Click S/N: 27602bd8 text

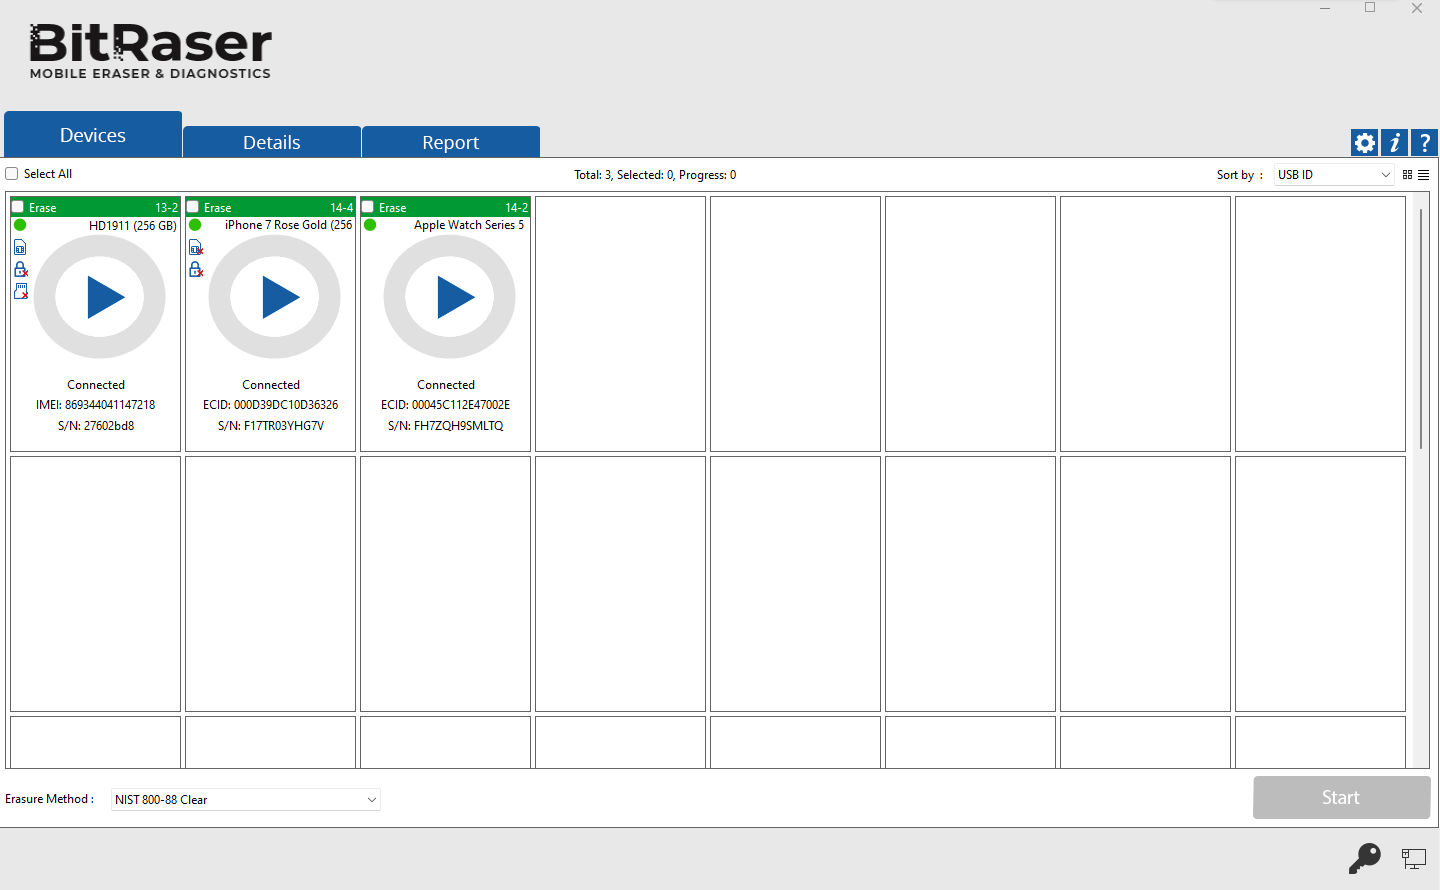(96, 426)
